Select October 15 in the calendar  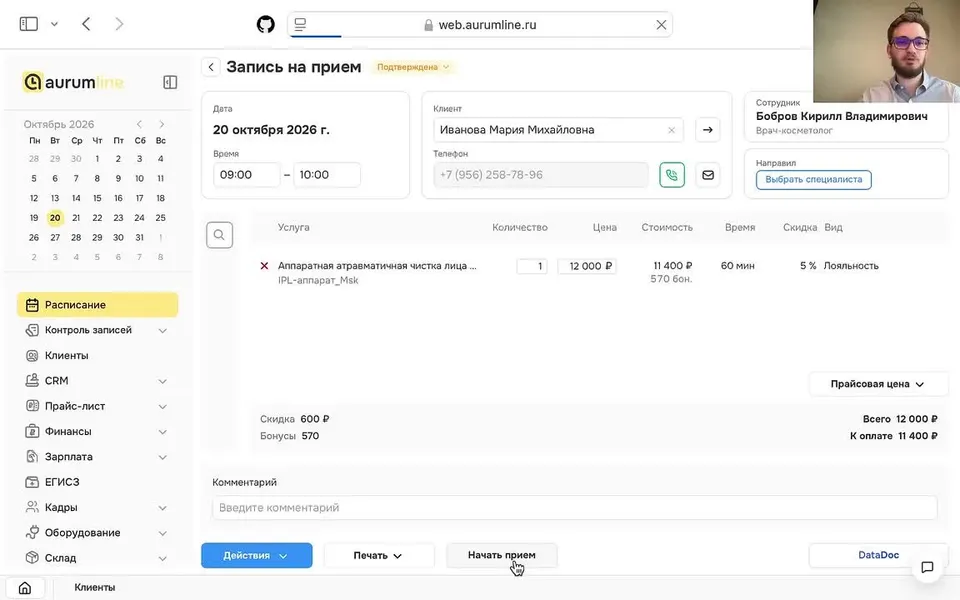[x=97, y=198]
